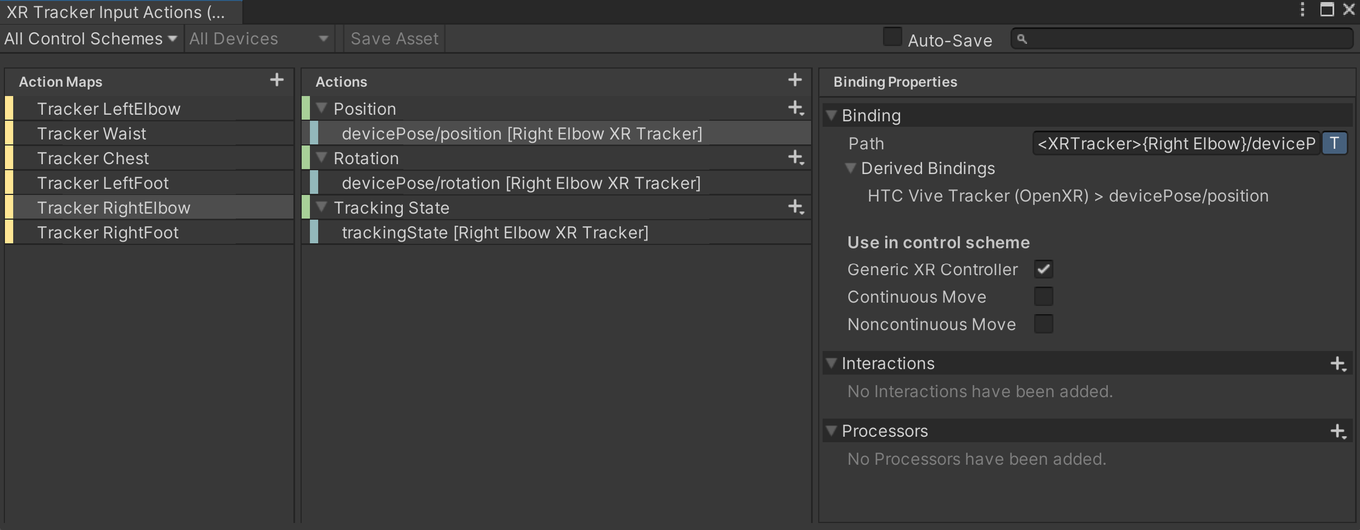Select XR Tracker Input Actions tab
This screenshot has width=1360, height=530.
[x=120, y=12]
